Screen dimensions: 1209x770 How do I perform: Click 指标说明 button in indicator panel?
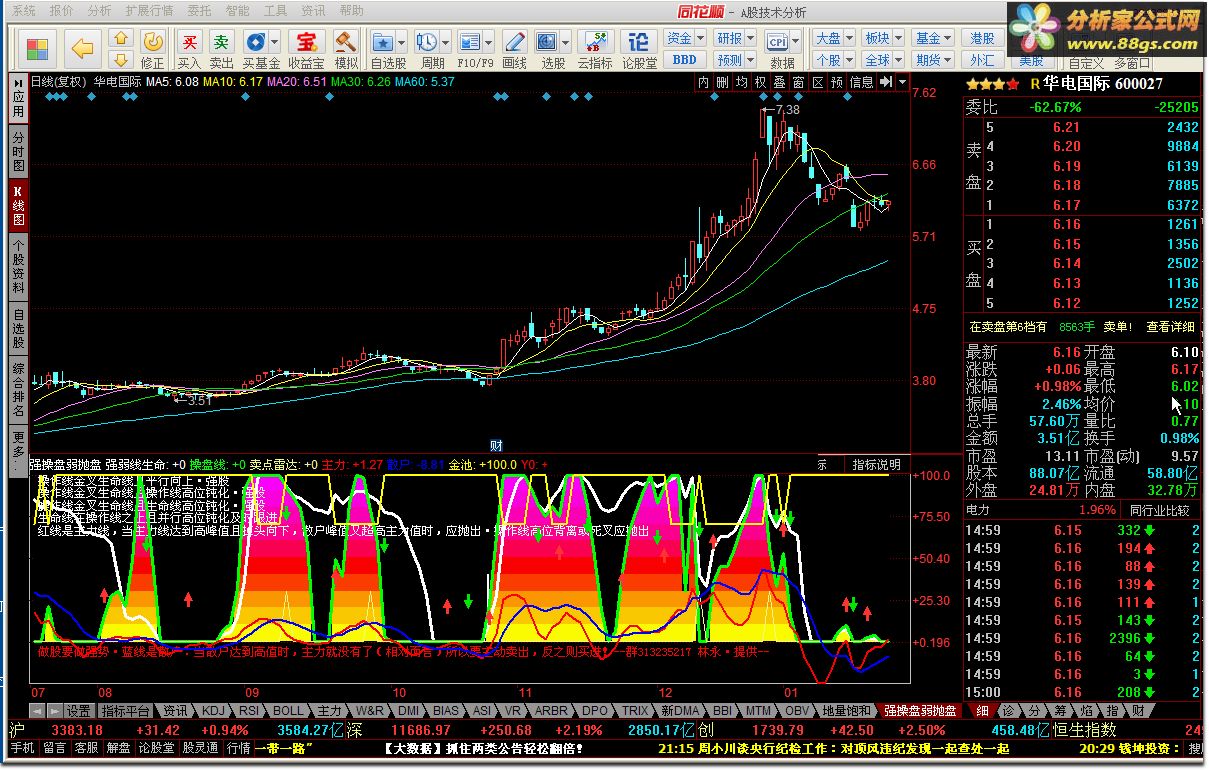click(x=877, y=465)
